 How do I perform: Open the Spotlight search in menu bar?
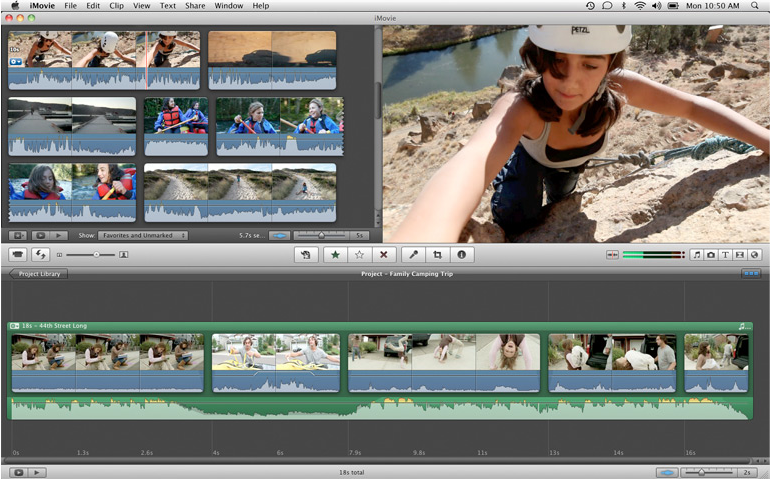point(755,6)
